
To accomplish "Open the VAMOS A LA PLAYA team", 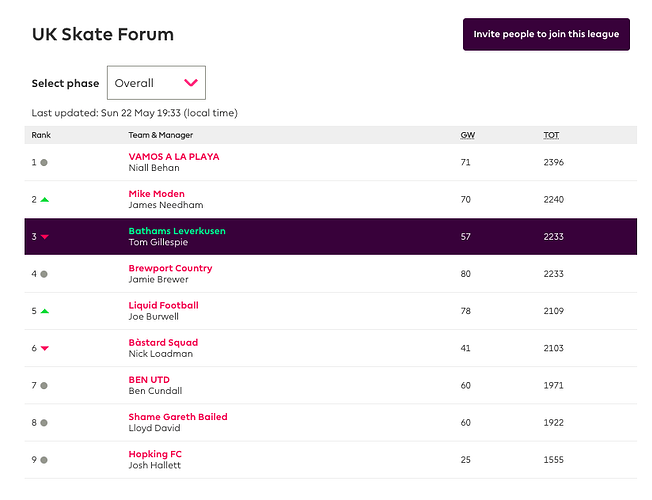I will tap(174, 157).
